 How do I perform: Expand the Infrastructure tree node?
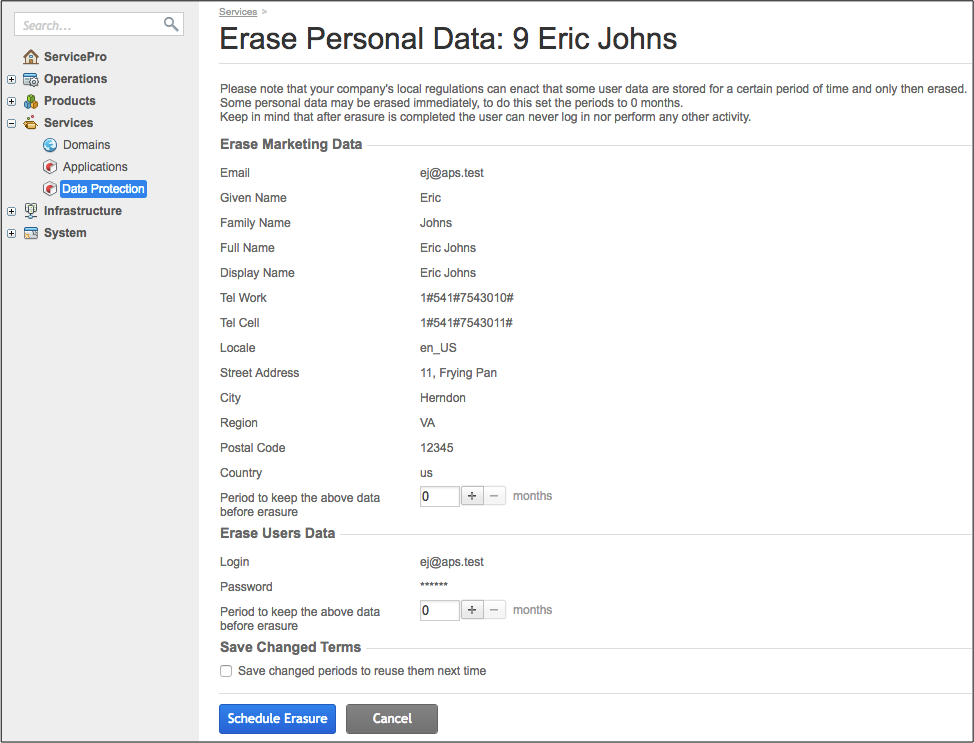[11, 211]
